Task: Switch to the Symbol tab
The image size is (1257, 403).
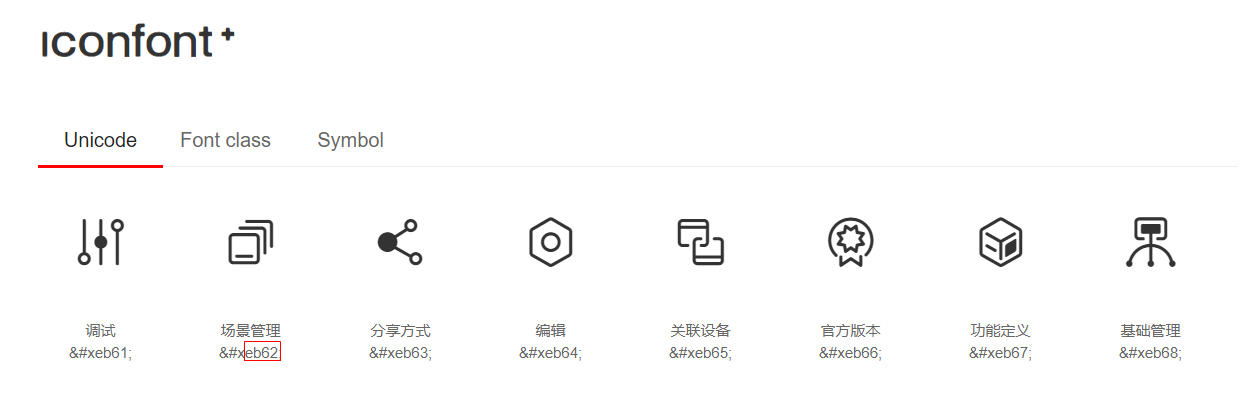Action: 350,140
